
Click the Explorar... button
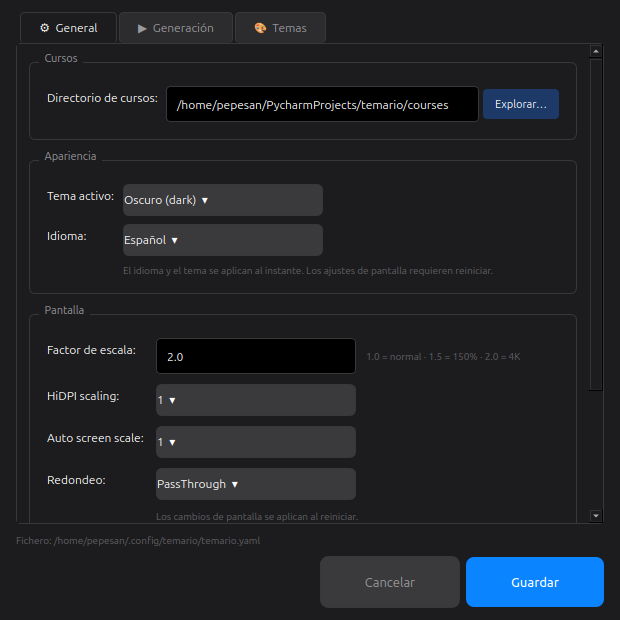pos(521,104)
